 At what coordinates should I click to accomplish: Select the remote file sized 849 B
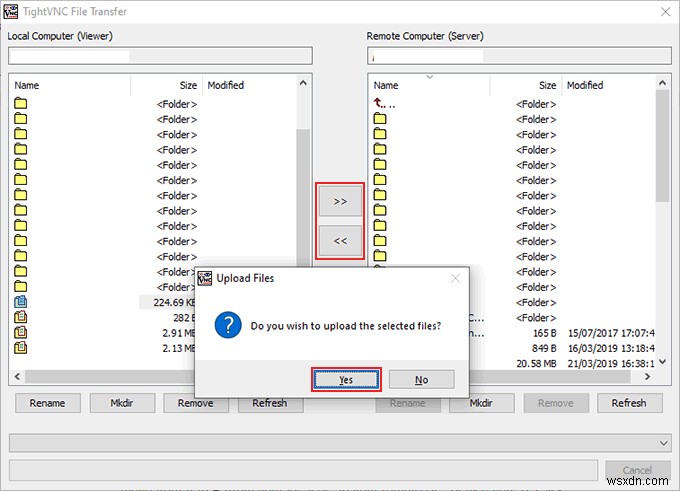(x=544, y=348)
